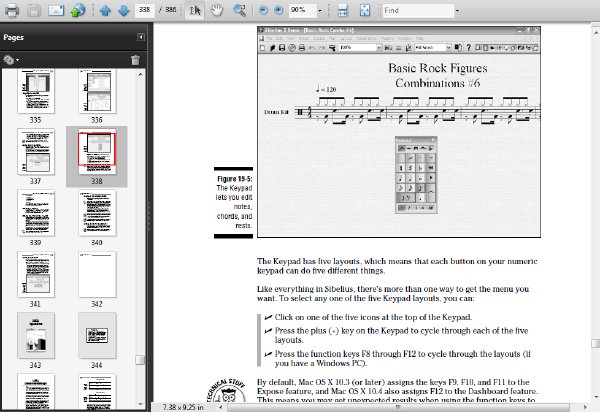Click inside the Find search box
This screenshot has width=600, height=412.
coord(418,10)
